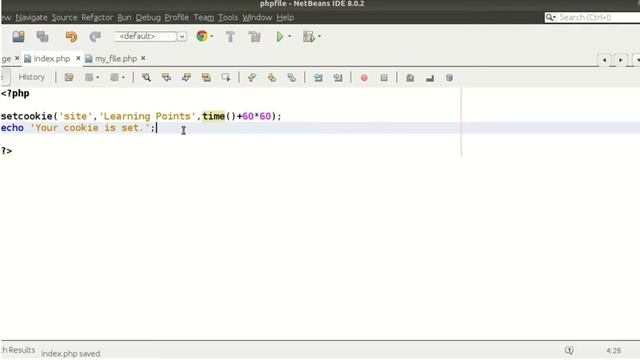Click the Find Next Occurrence icon
The width and height of the screenshot is (640, 360).
tap(186, 78)
